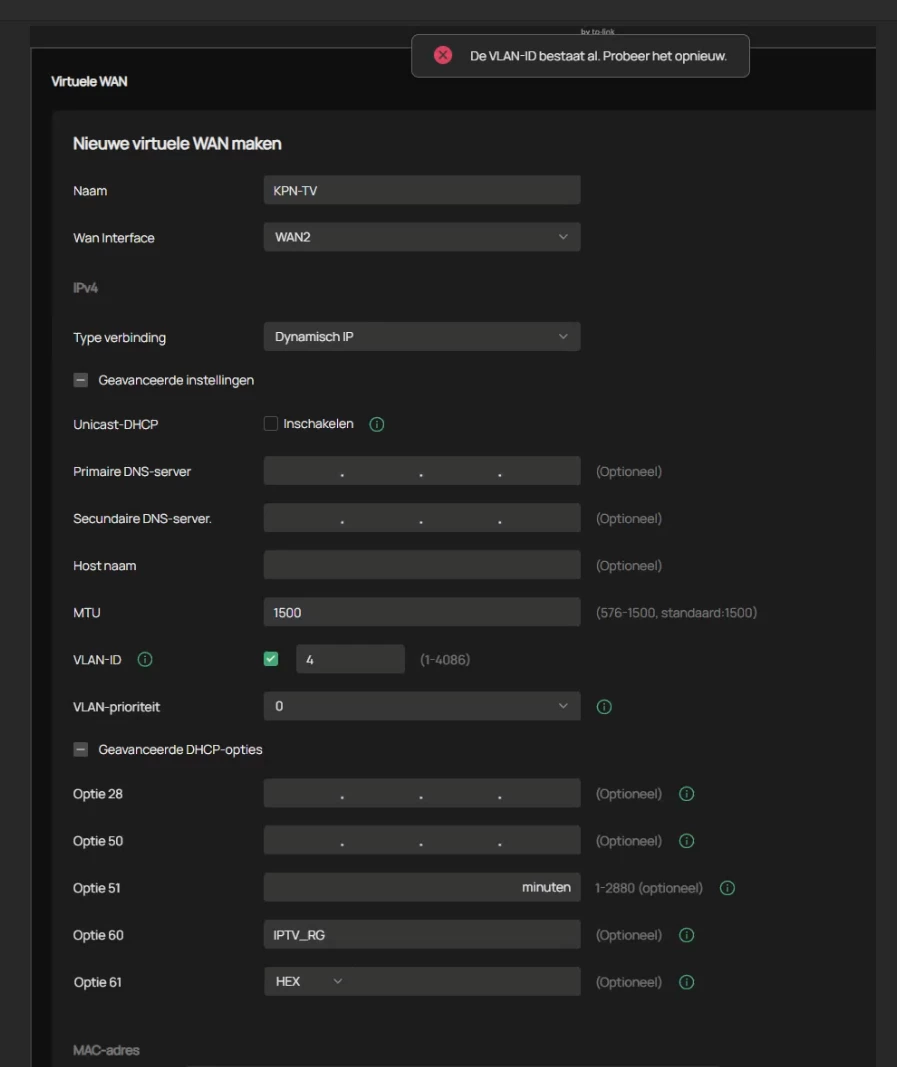Click the red error icon in the notification

point(443,56)
